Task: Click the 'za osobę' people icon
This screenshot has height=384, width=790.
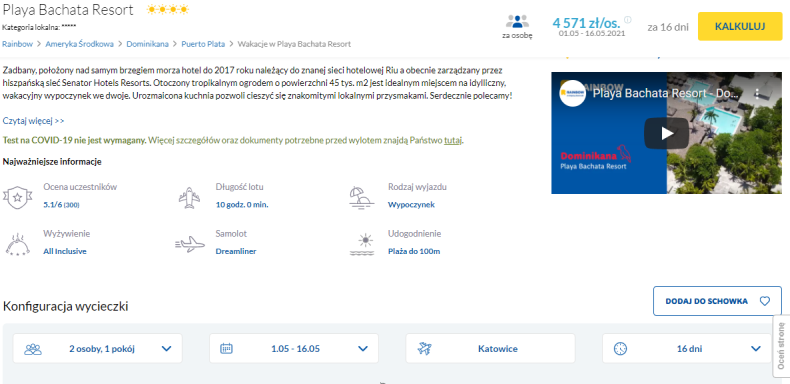Action: click(x=517, y=22)
